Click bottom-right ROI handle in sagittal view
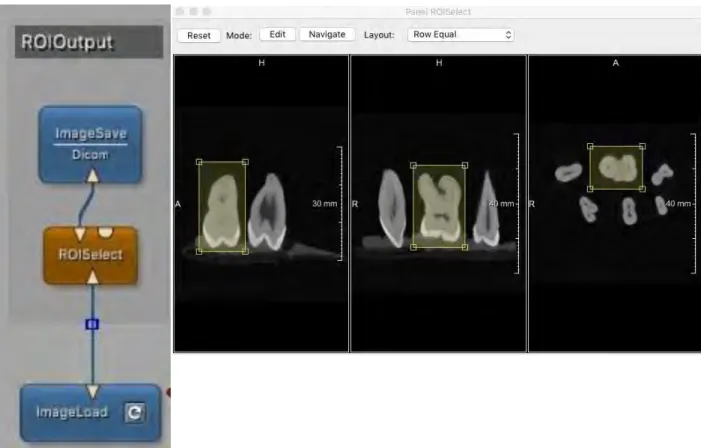 tap(245, 252)
